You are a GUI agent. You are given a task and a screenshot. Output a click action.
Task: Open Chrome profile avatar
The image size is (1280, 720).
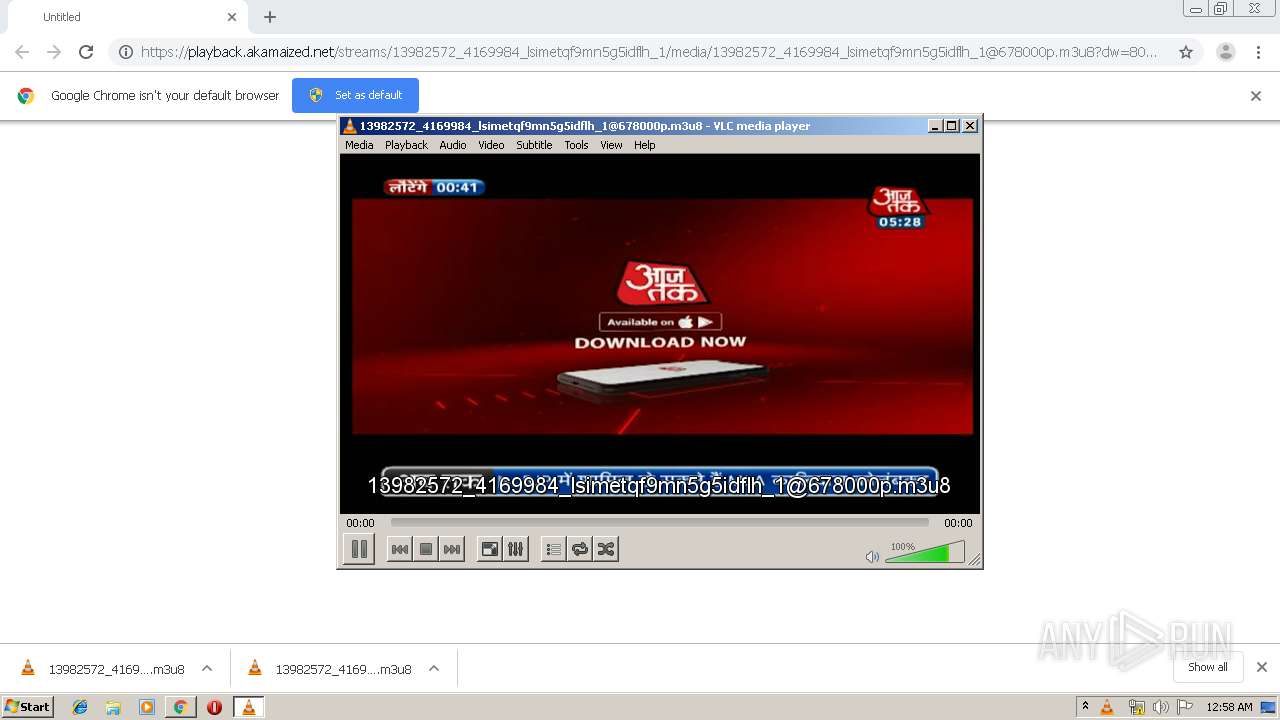click(1226, 52)
